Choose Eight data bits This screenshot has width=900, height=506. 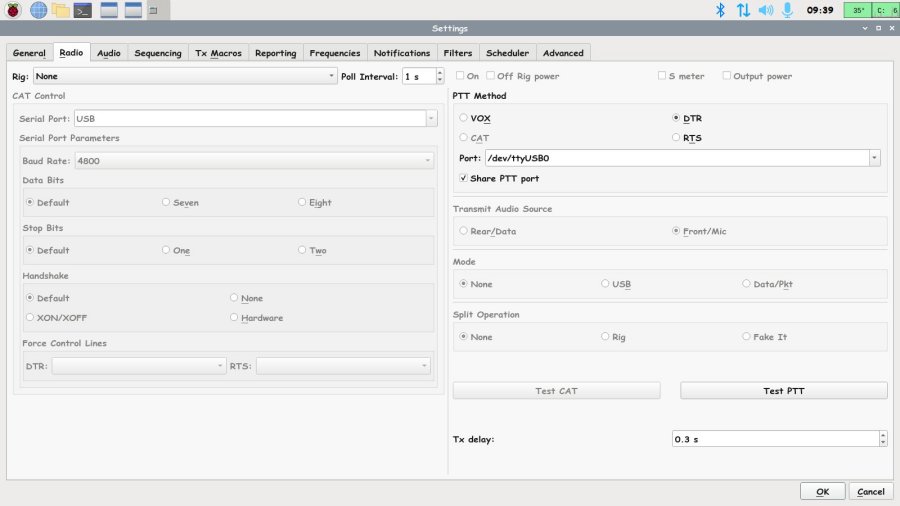pyautogui.click(x=315, y=203)
